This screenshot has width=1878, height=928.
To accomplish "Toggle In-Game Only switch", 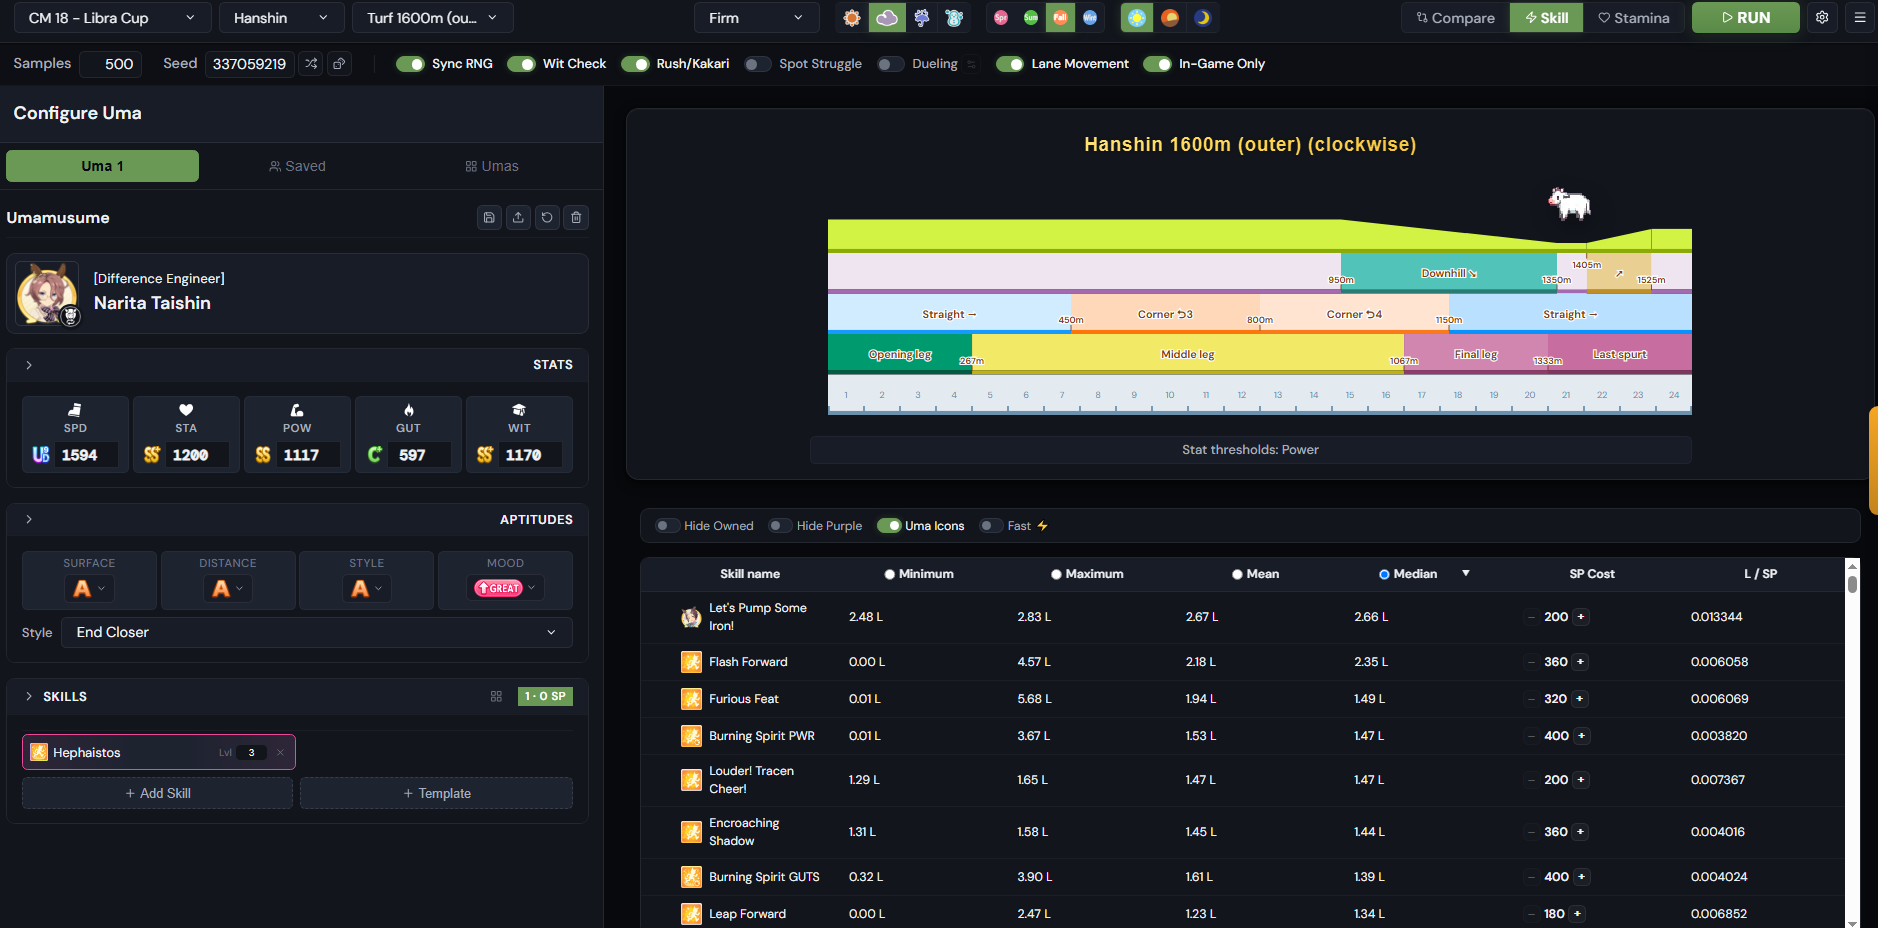I will (1157, 64).
